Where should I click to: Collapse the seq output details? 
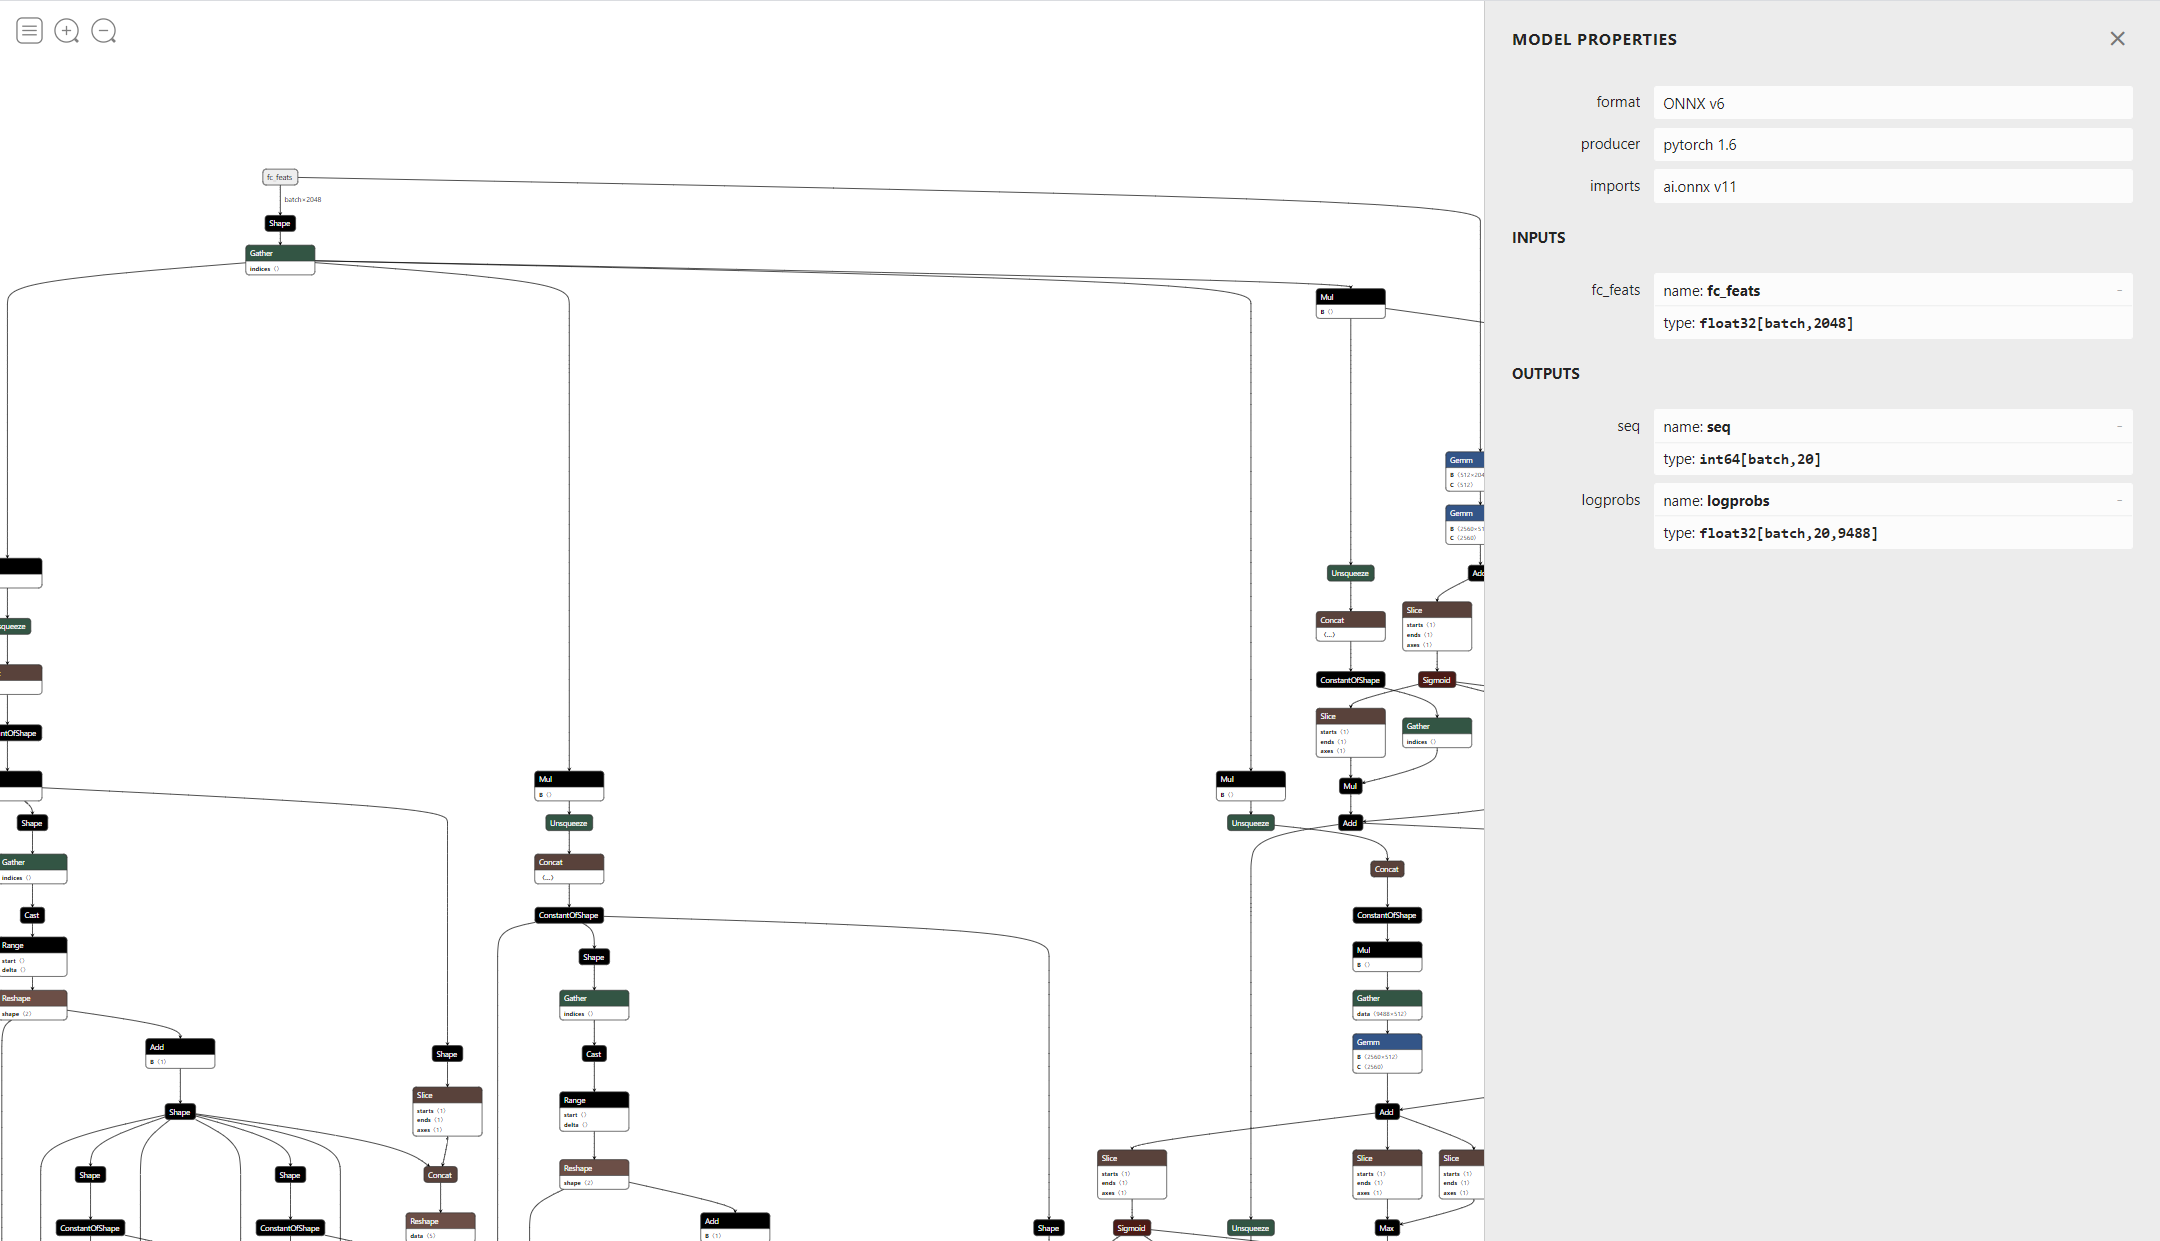pos(2119,426)
